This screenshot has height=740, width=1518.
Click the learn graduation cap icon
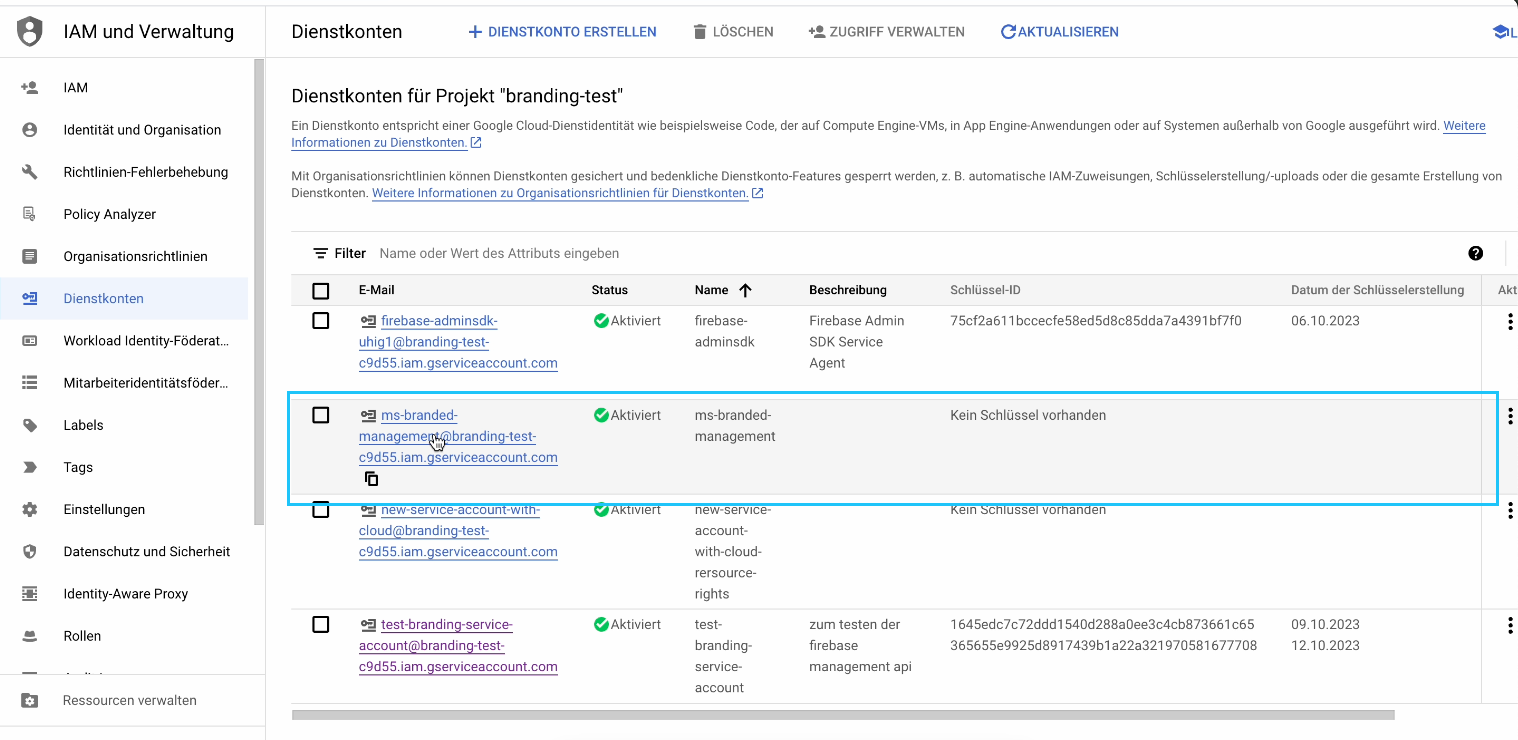(x=1500, y=32)
